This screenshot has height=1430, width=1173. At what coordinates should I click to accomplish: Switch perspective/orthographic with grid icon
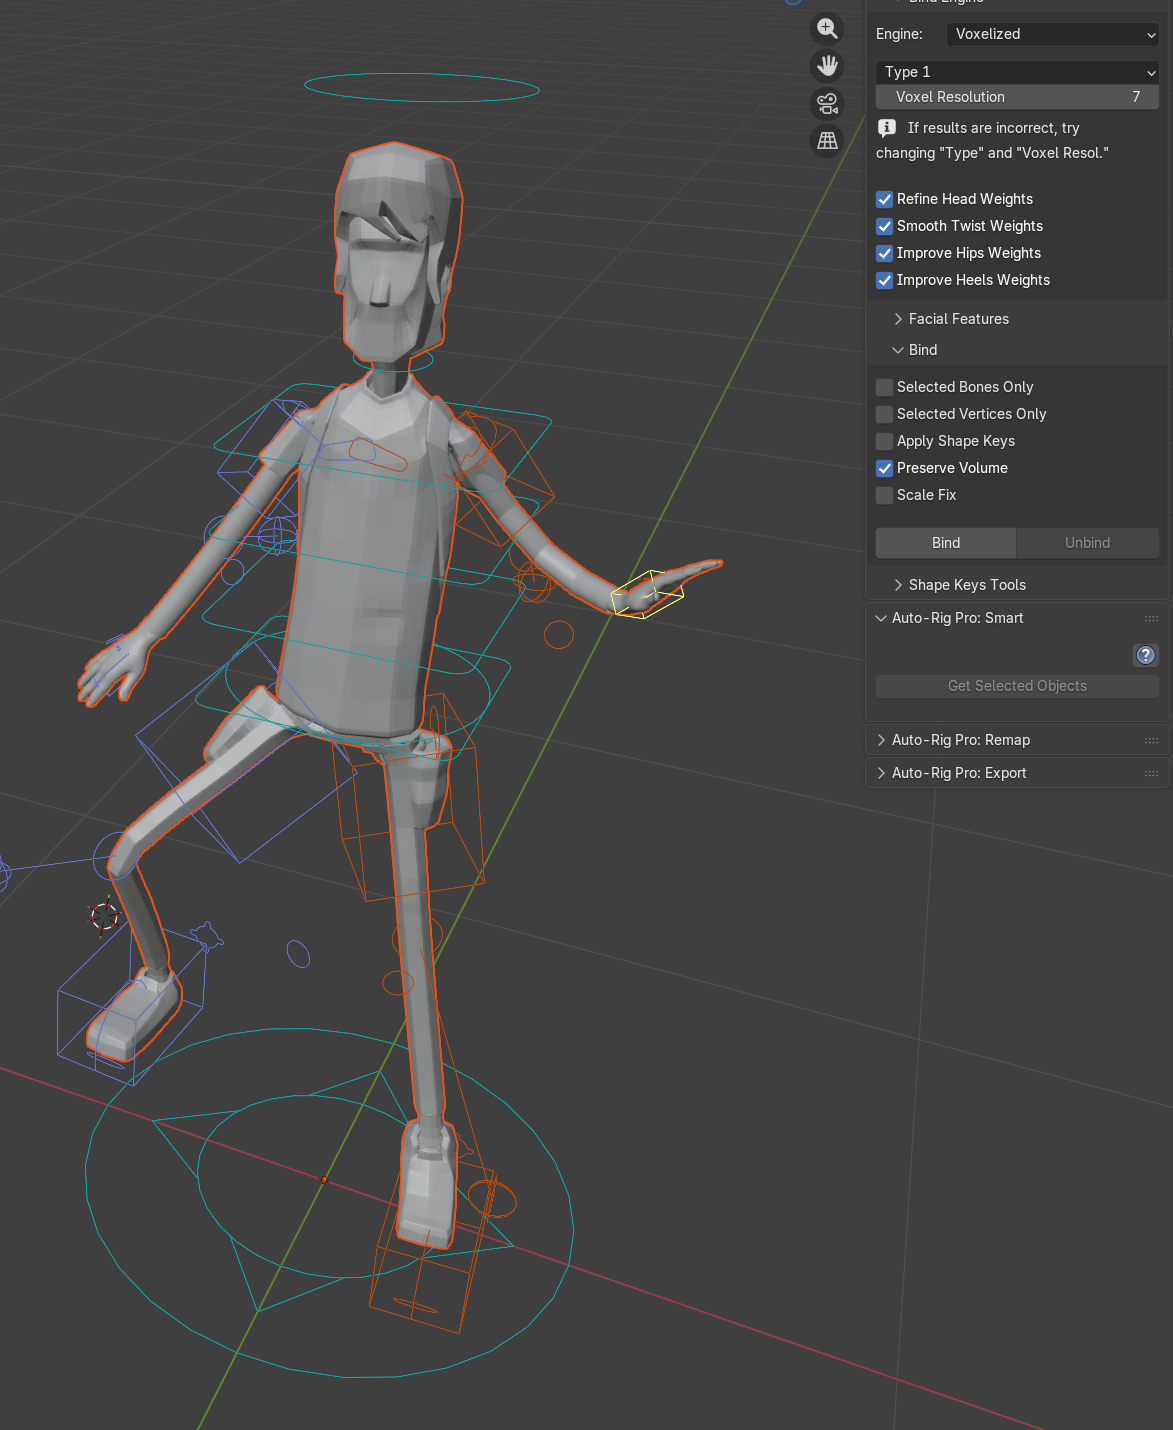click(827, 141)
